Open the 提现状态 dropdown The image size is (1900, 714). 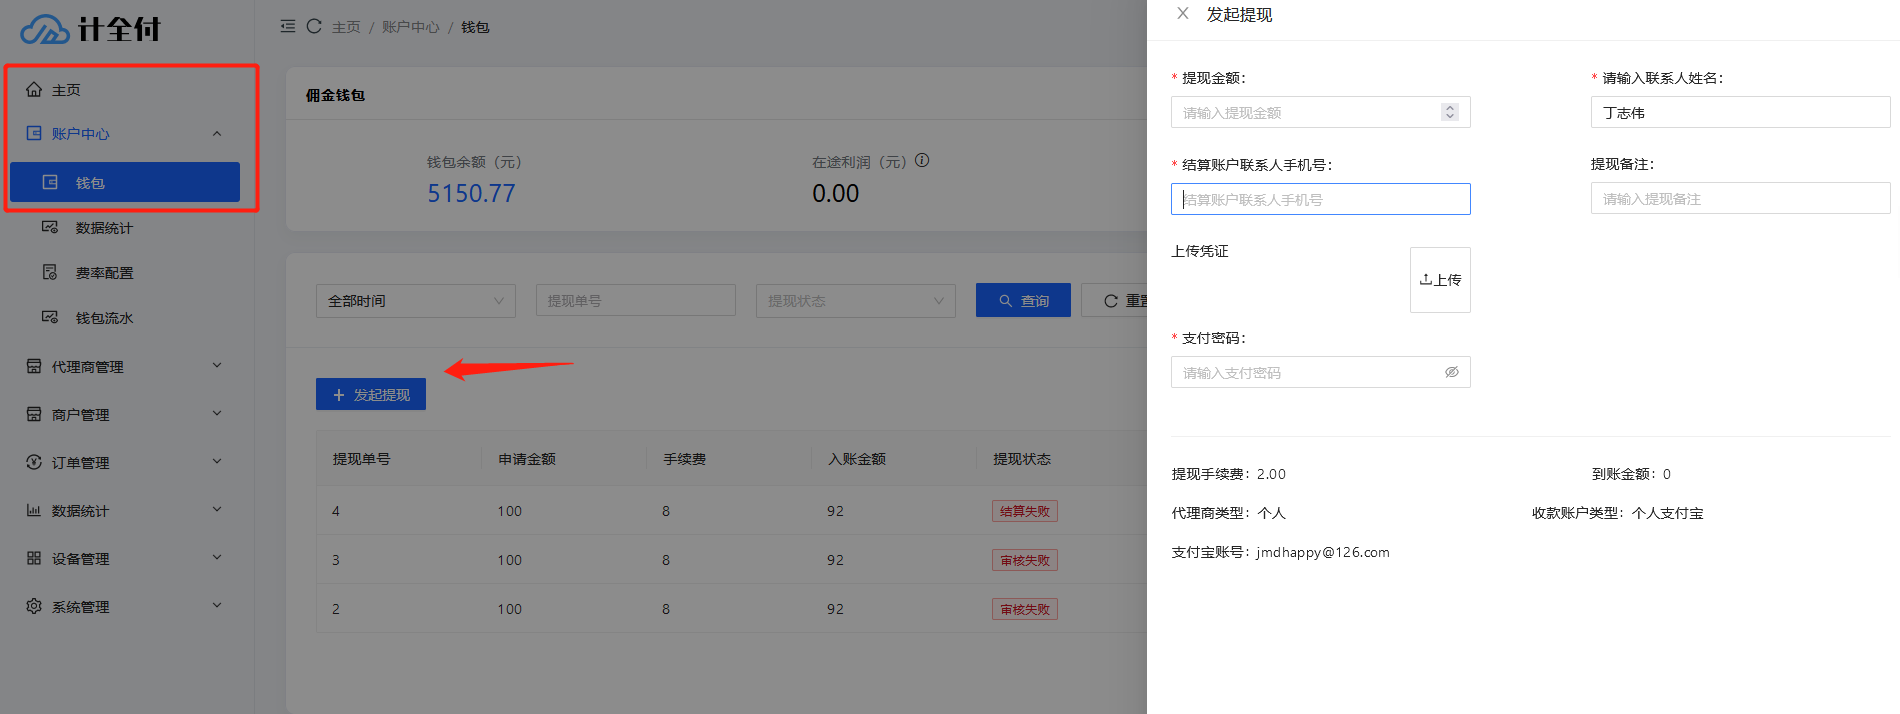(856, 301)
